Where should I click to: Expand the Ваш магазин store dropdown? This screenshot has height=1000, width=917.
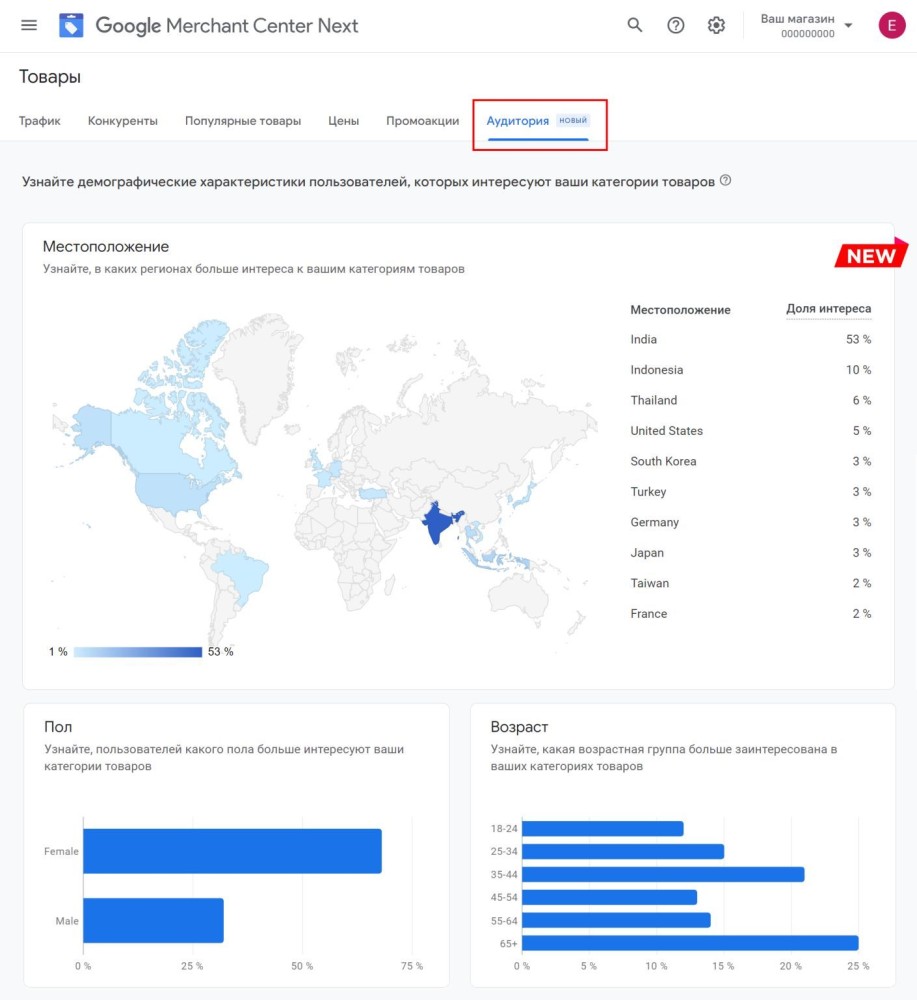pyautogui.click(x=806, y=26)
